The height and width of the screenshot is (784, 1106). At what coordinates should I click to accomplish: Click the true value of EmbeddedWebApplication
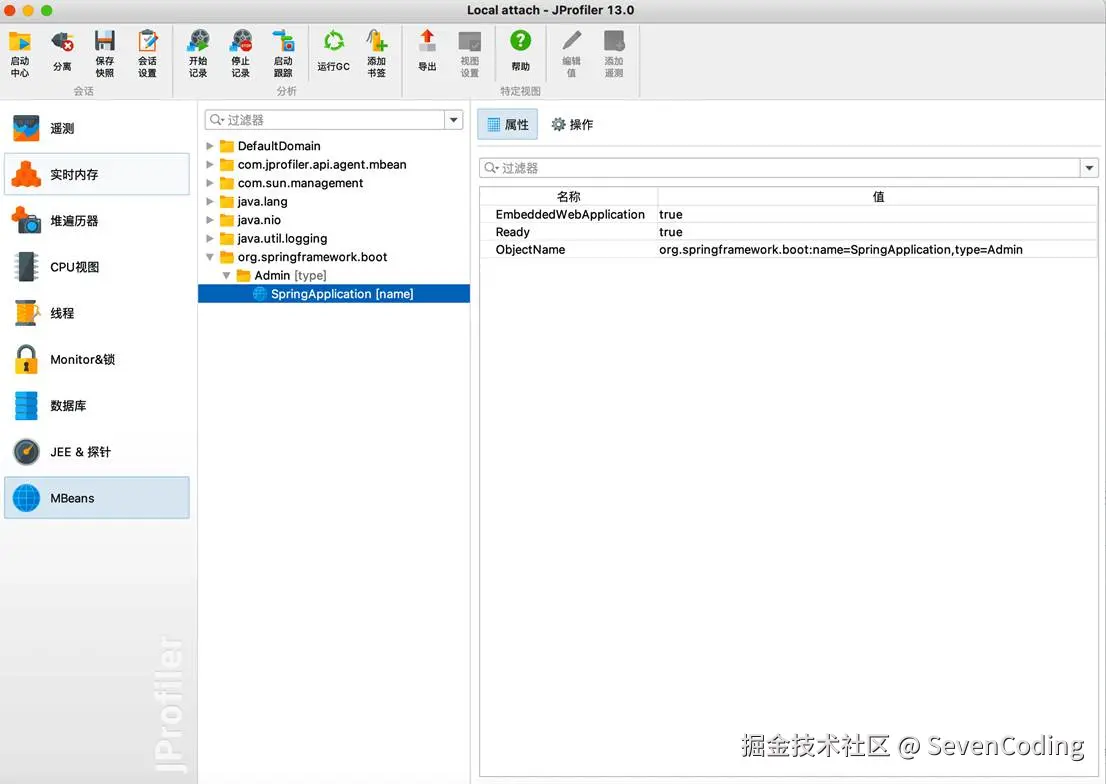(671, 214)
